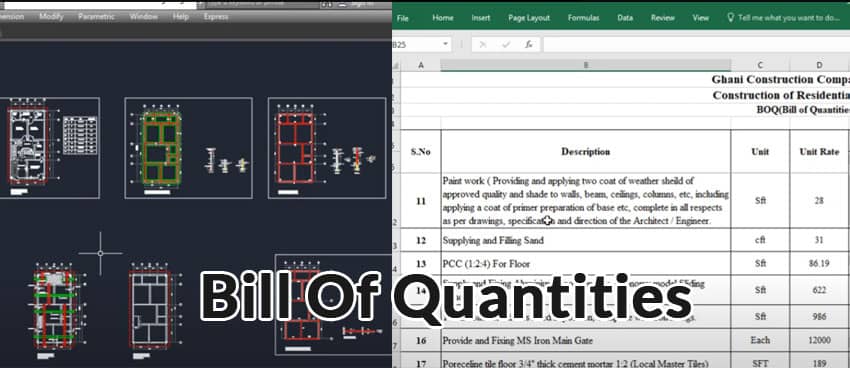850x368 pixels.
Task: Switch to the Page Layout tab
Action: click(x=529, y=18)
